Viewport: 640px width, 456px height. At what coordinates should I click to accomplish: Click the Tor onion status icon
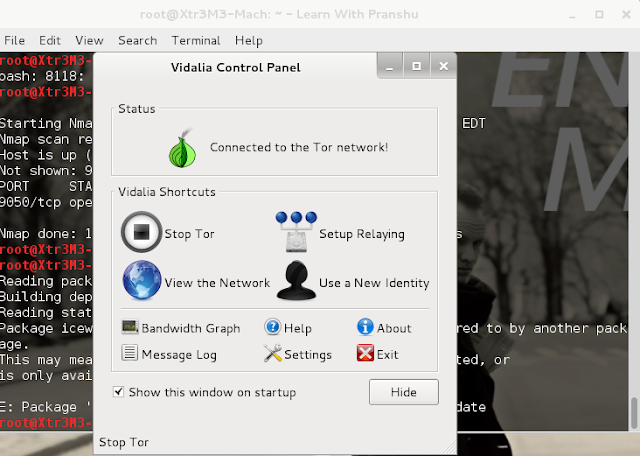179,147
